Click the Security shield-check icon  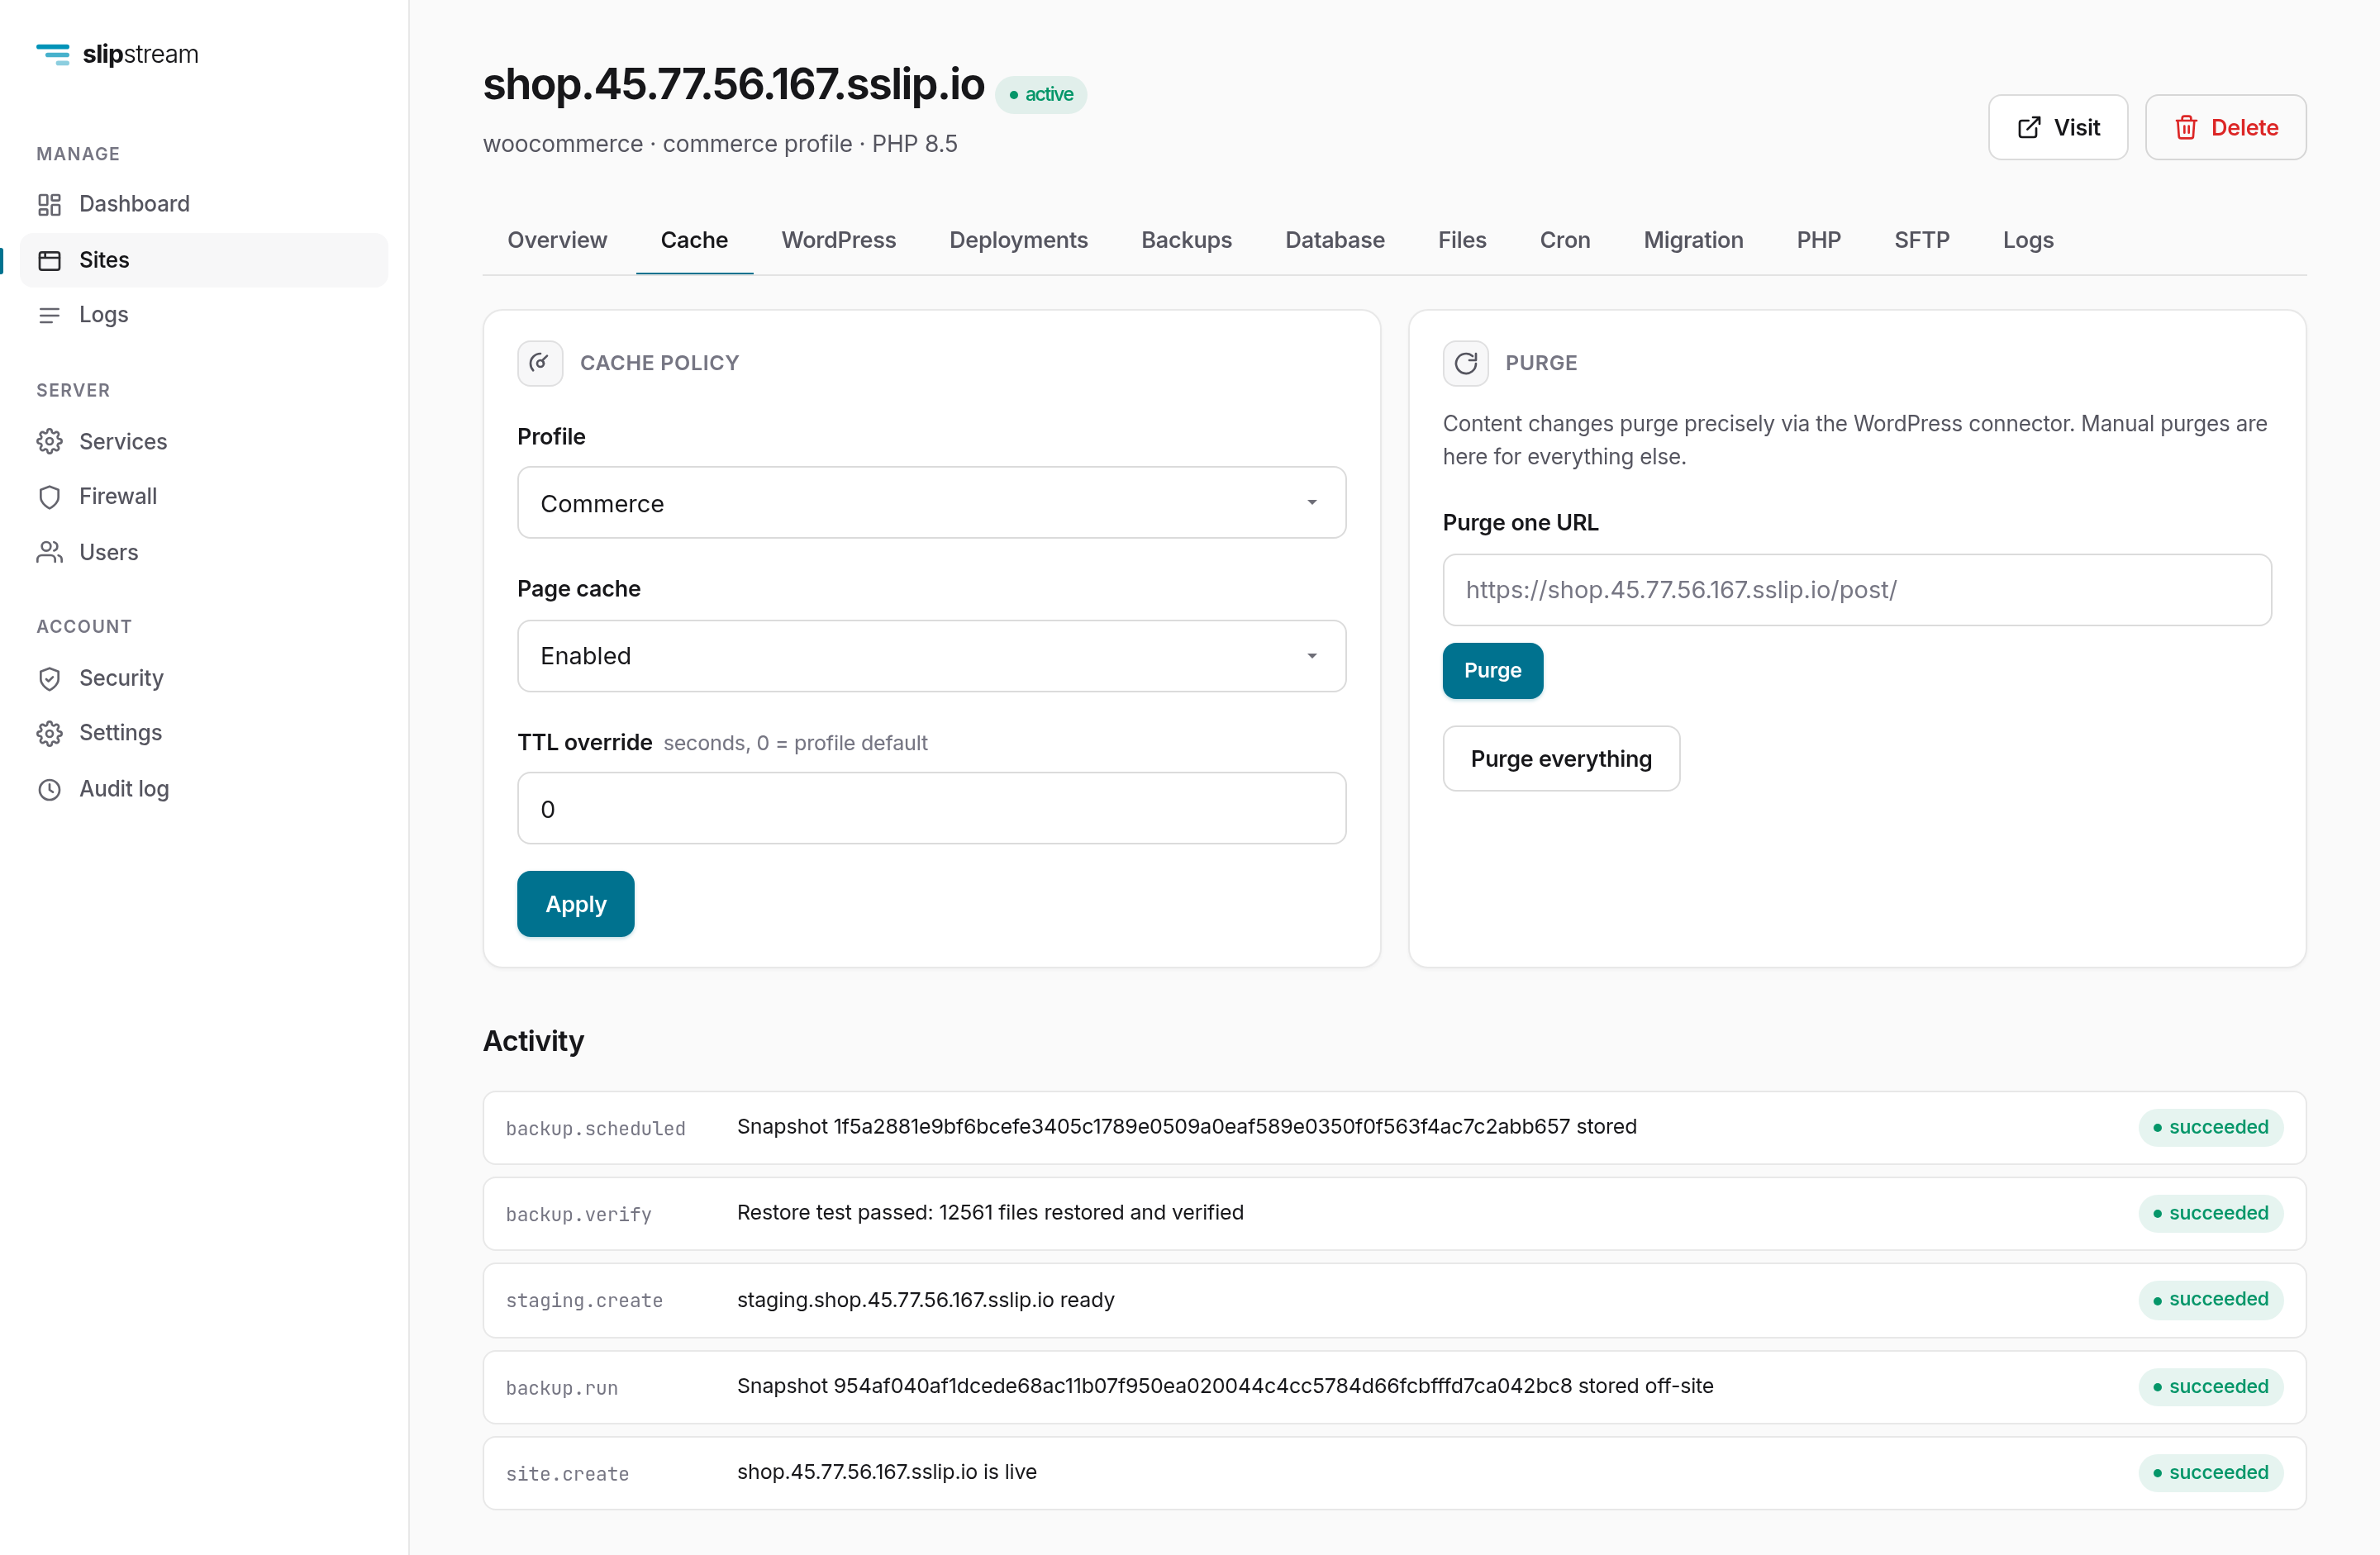49,678
